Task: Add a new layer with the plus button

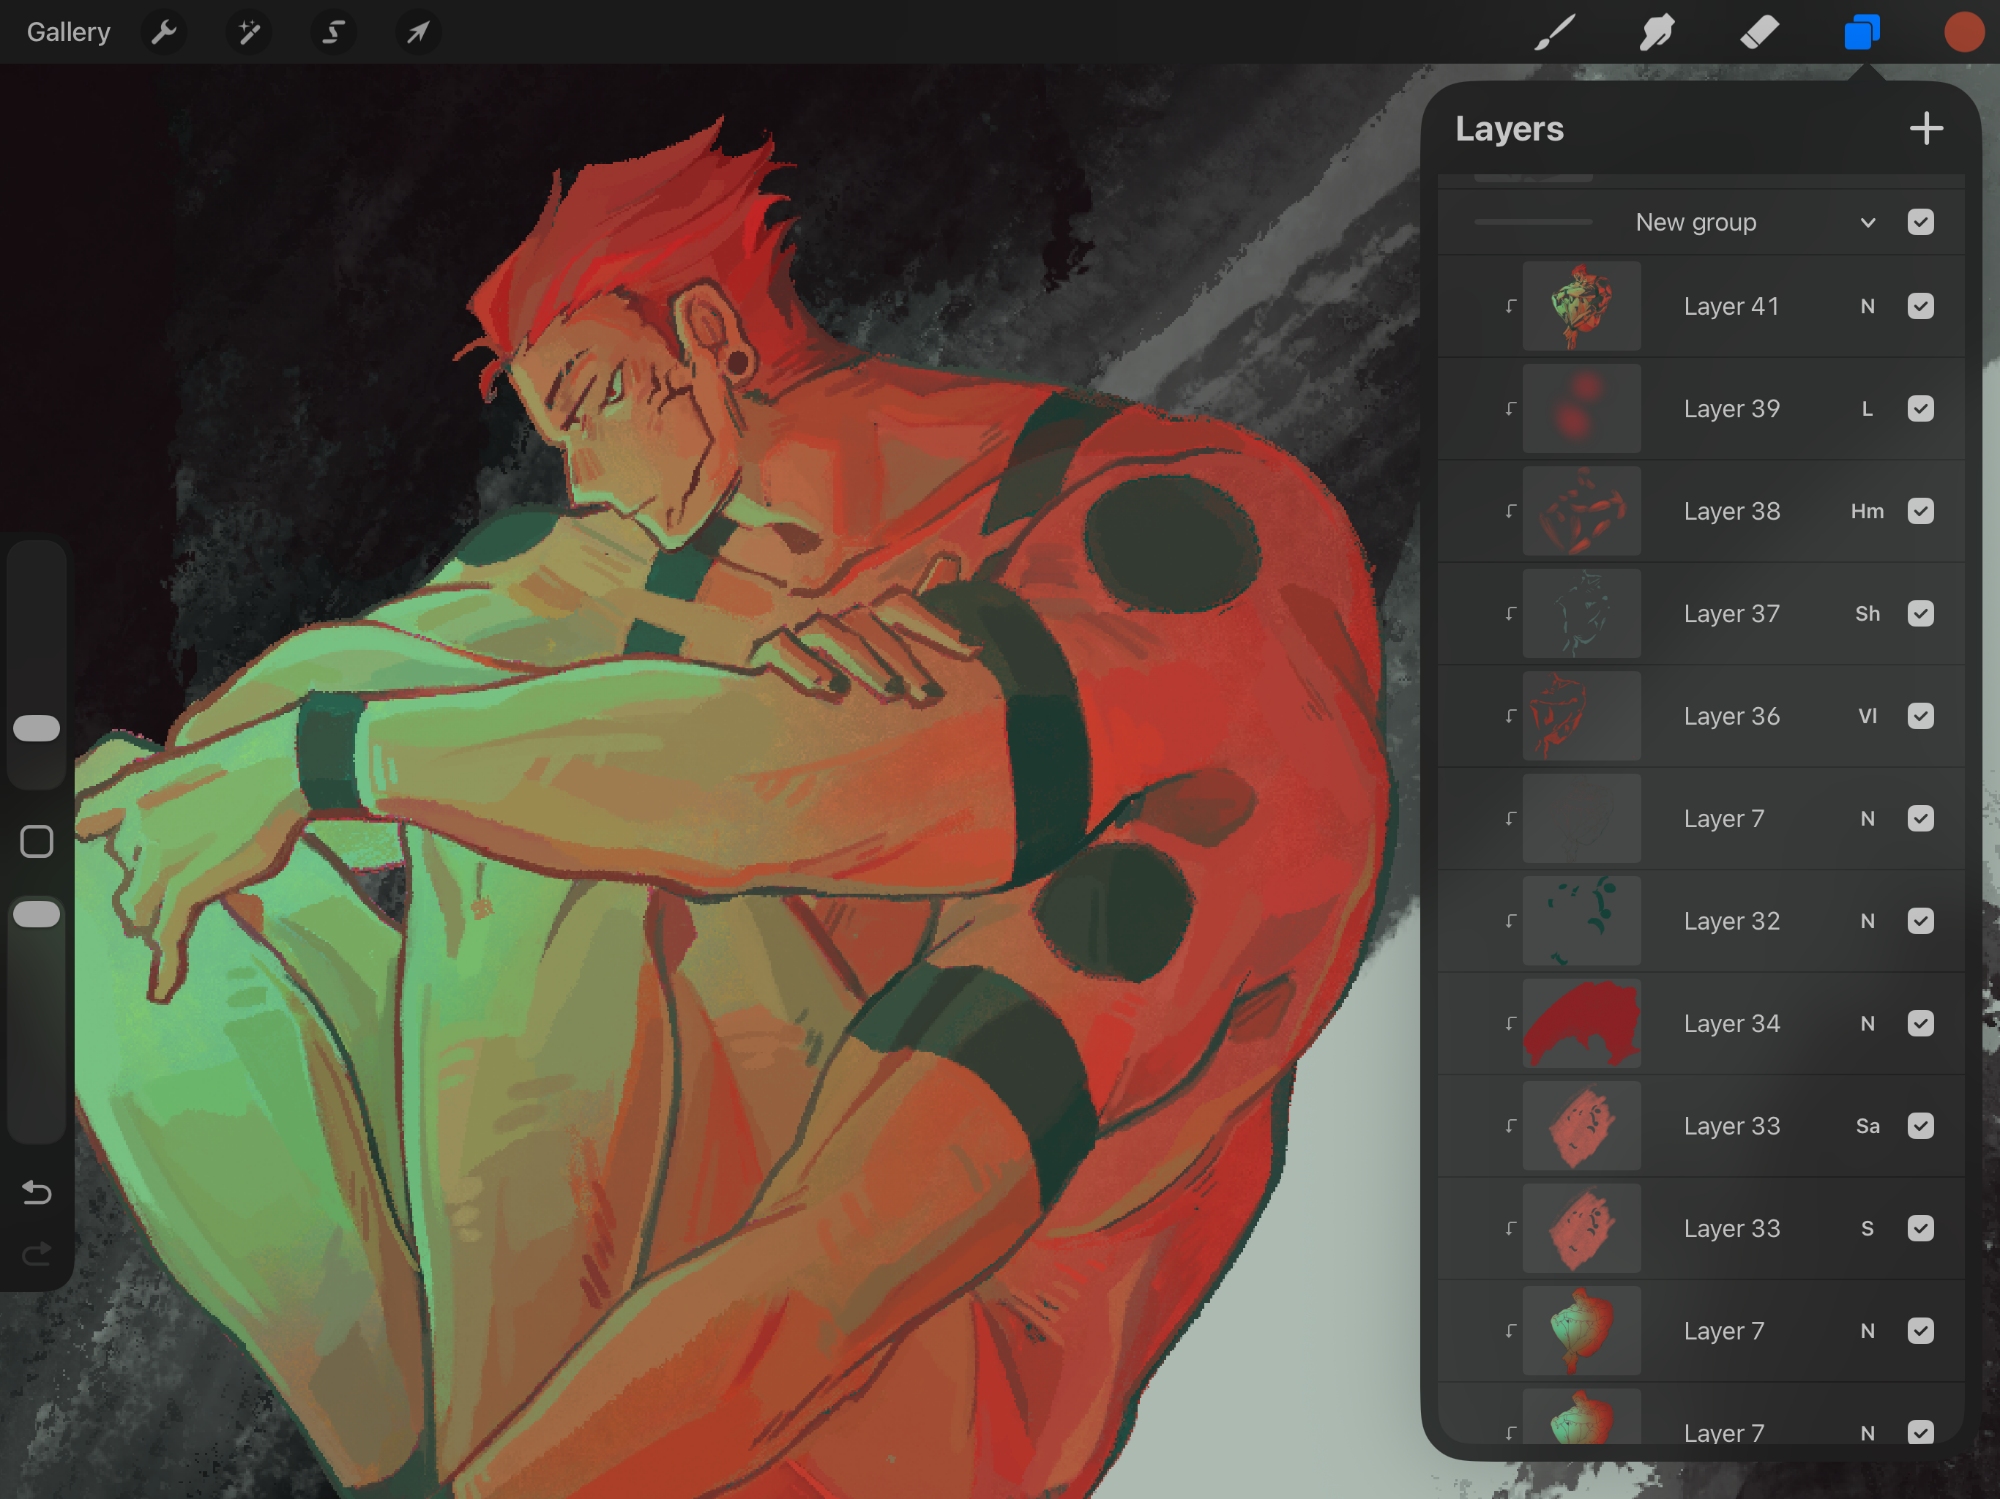Action: tap(1926, 129)
